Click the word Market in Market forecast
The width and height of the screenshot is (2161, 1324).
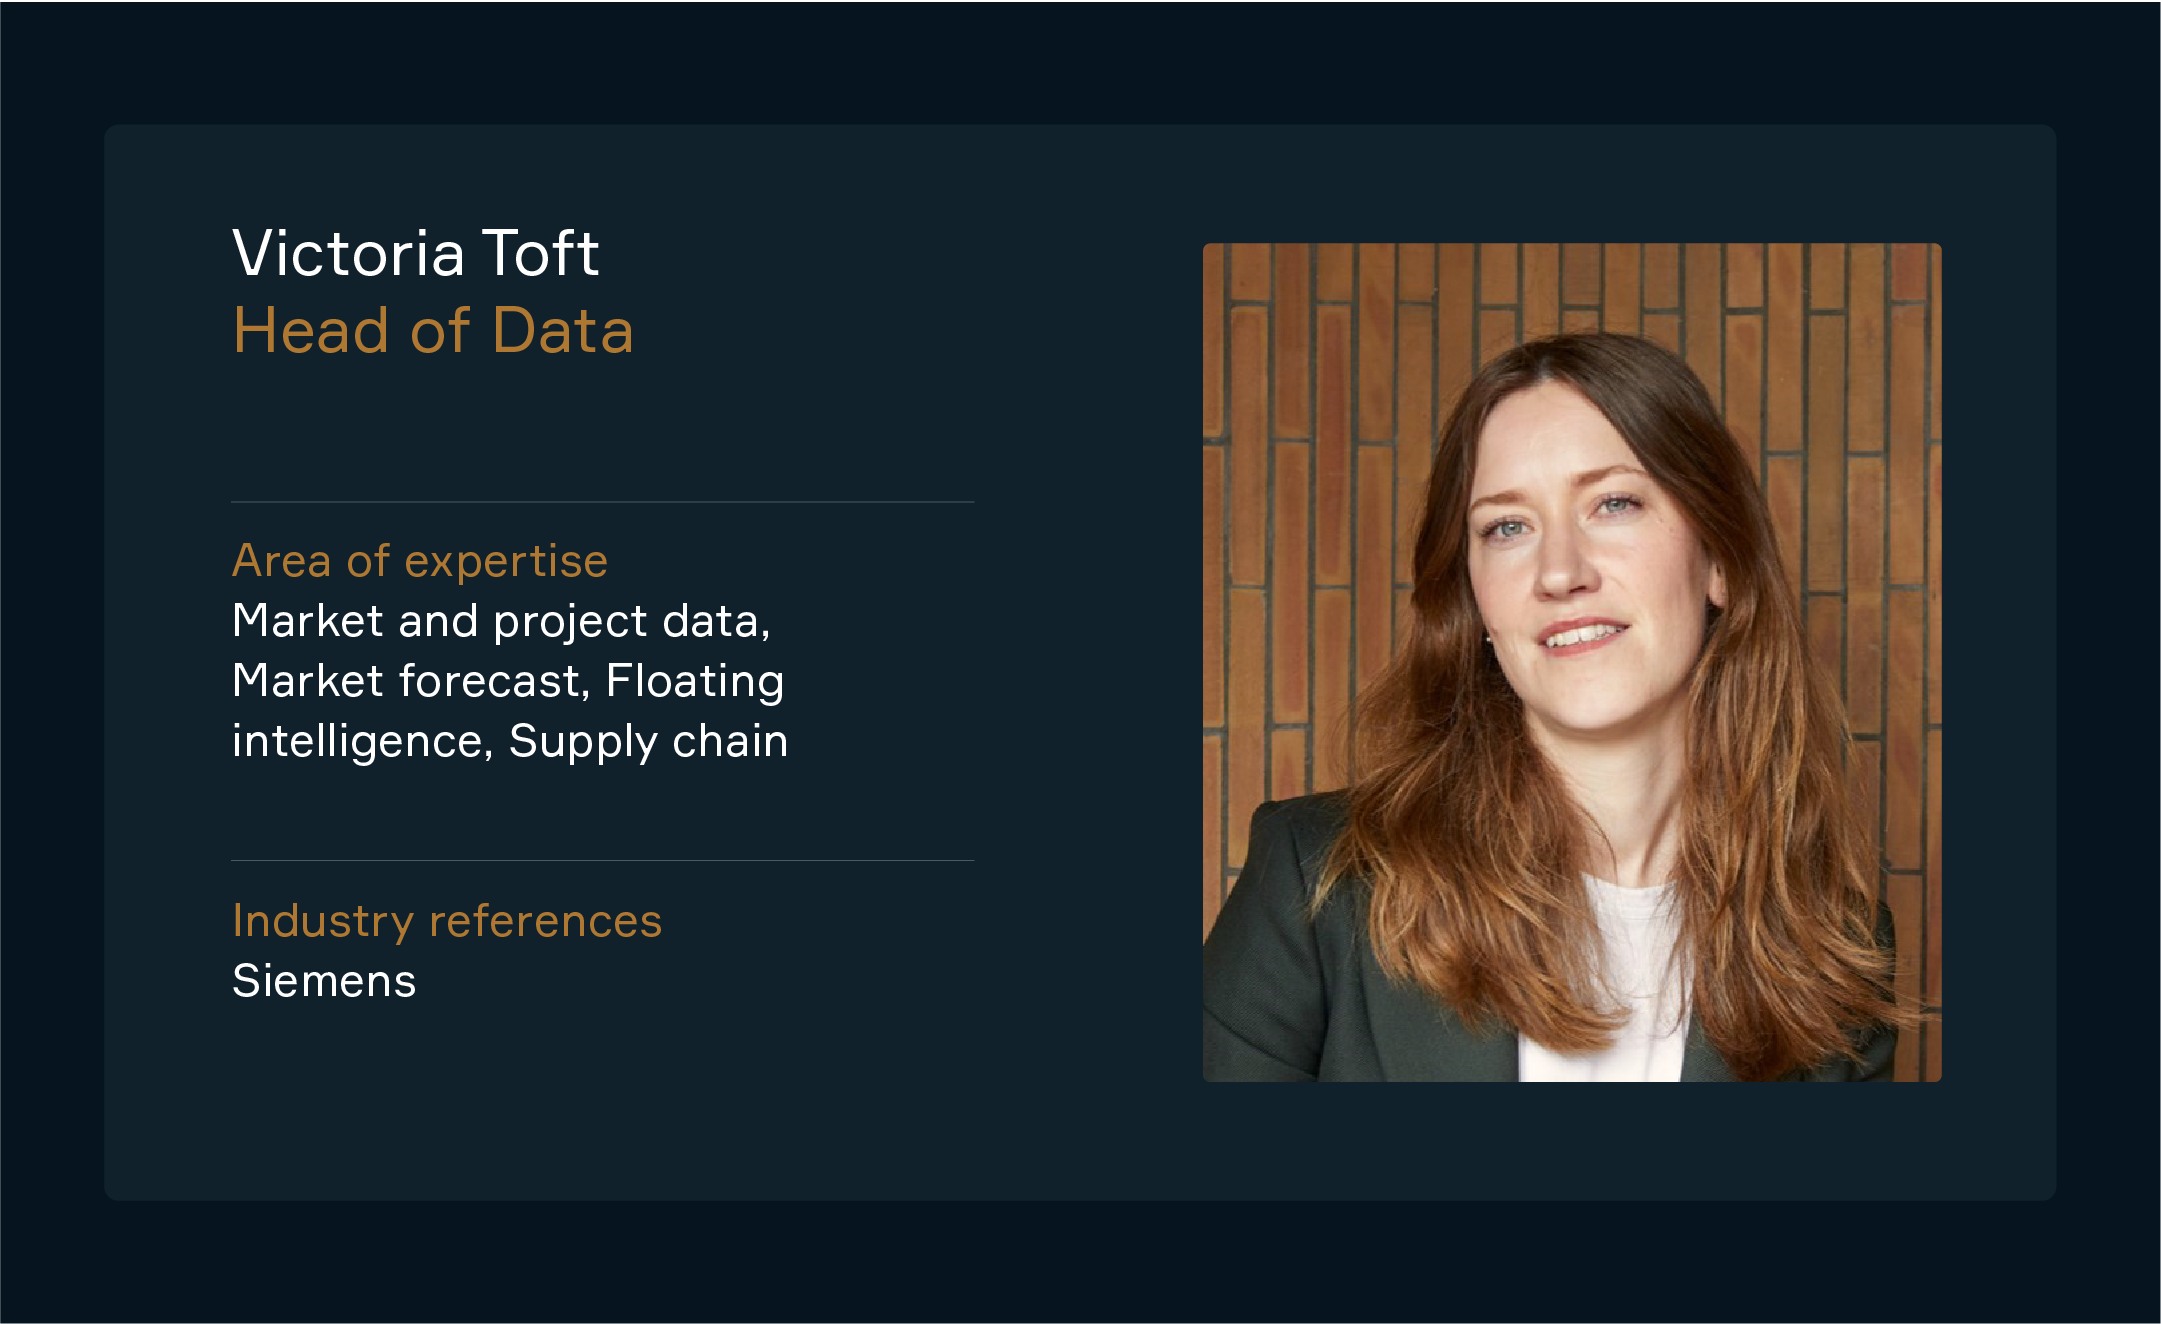pyautogui.click(x=308, y=682)
